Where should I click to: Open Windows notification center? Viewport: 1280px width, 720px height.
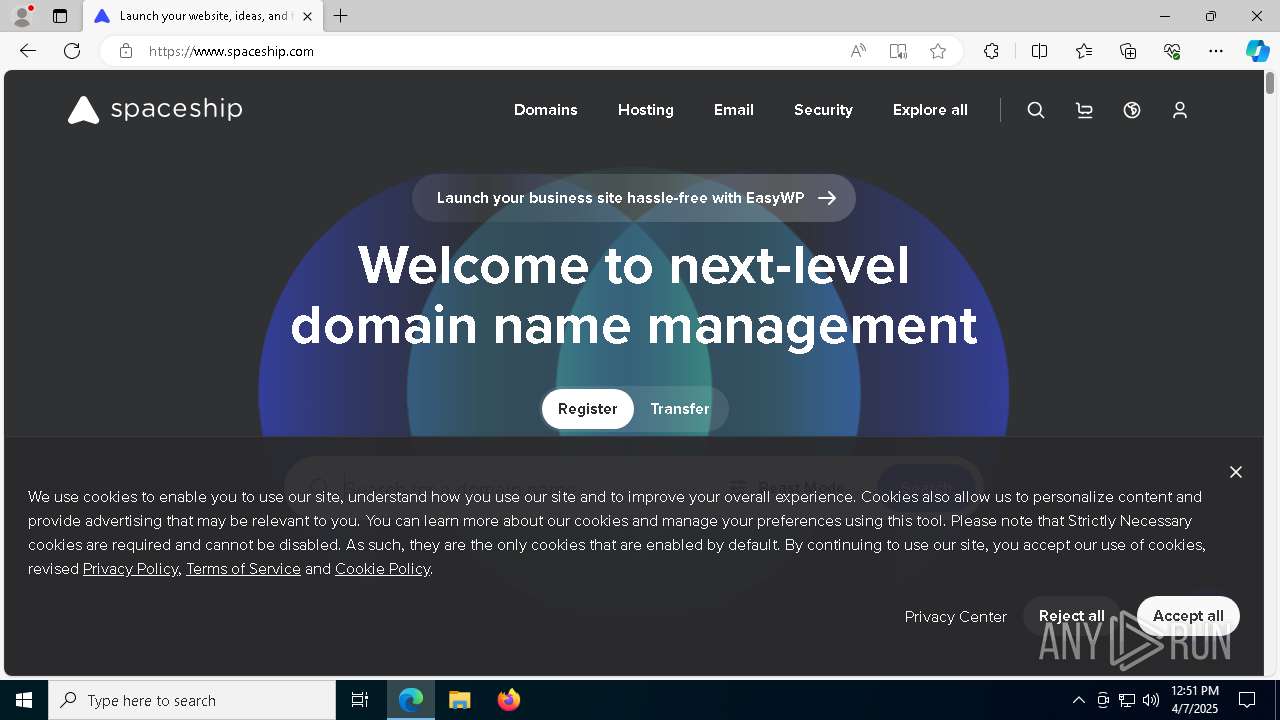click(1247, 700)
